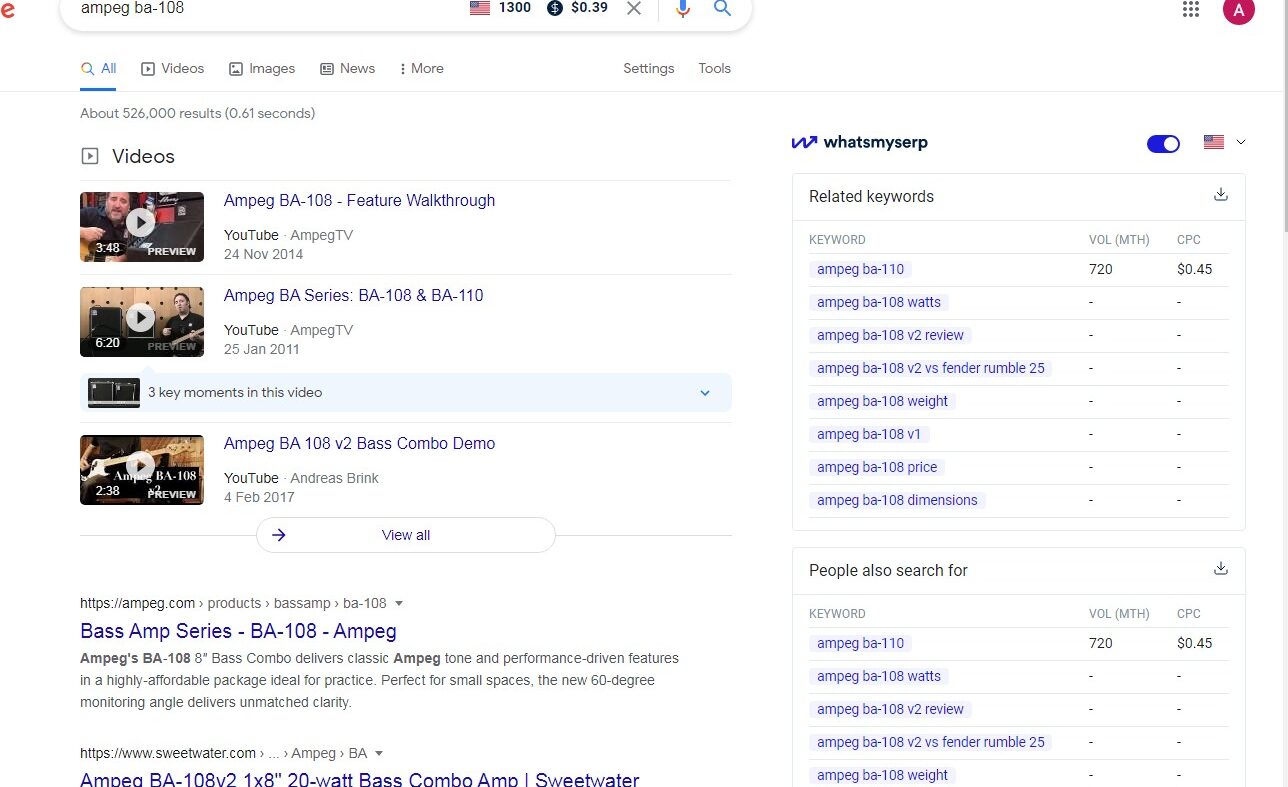Open Ampeg BA 108 v2 Bass Combo Demo

(359, 443)
